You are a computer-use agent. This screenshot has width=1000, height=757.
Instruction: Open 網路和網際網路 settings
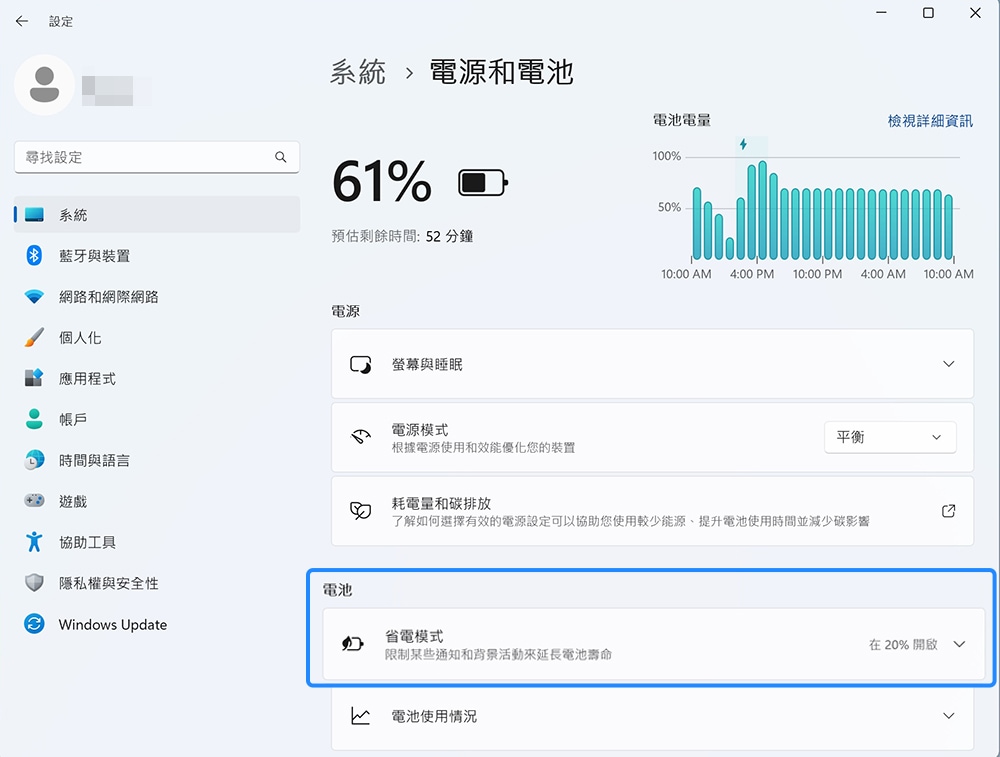coord(157,297)
